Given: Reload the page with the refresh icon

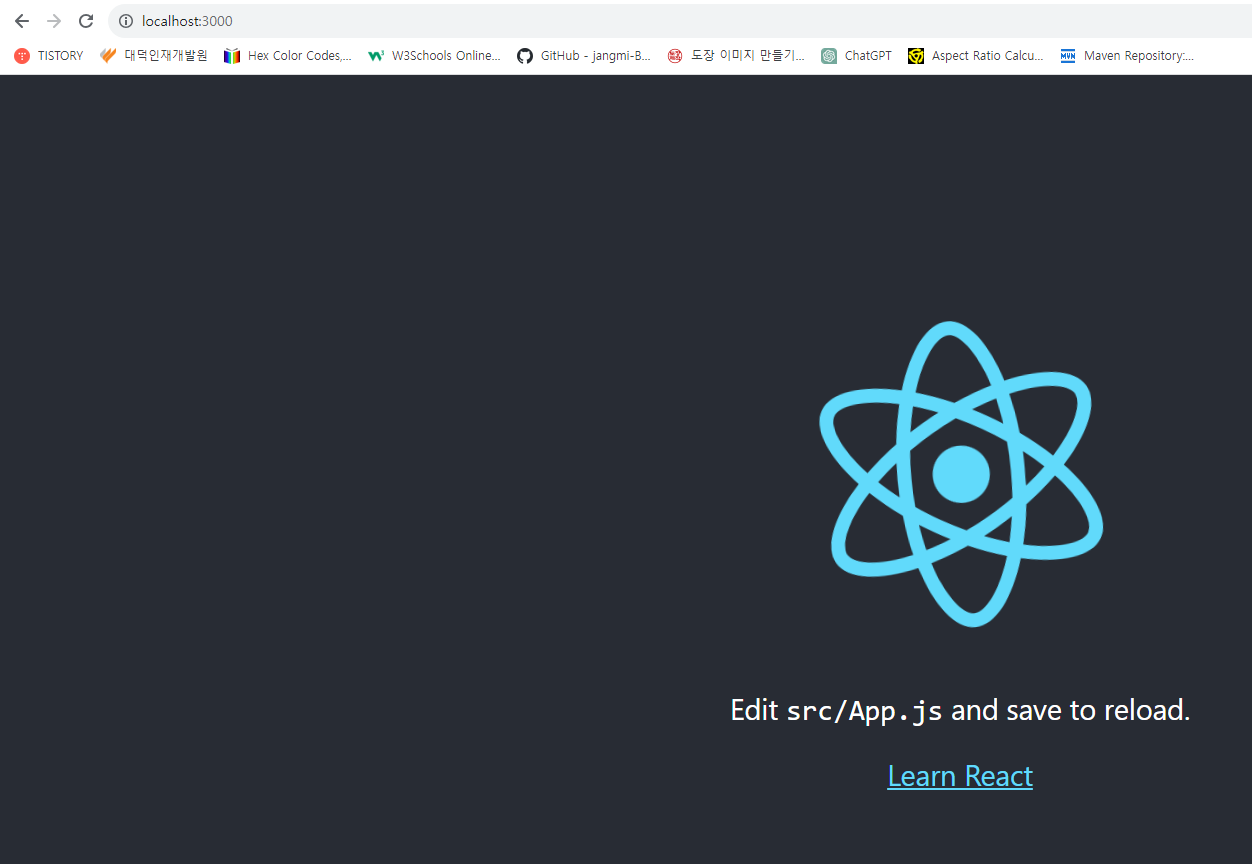Looking at the screenshot, I should (x=86, y=21).
